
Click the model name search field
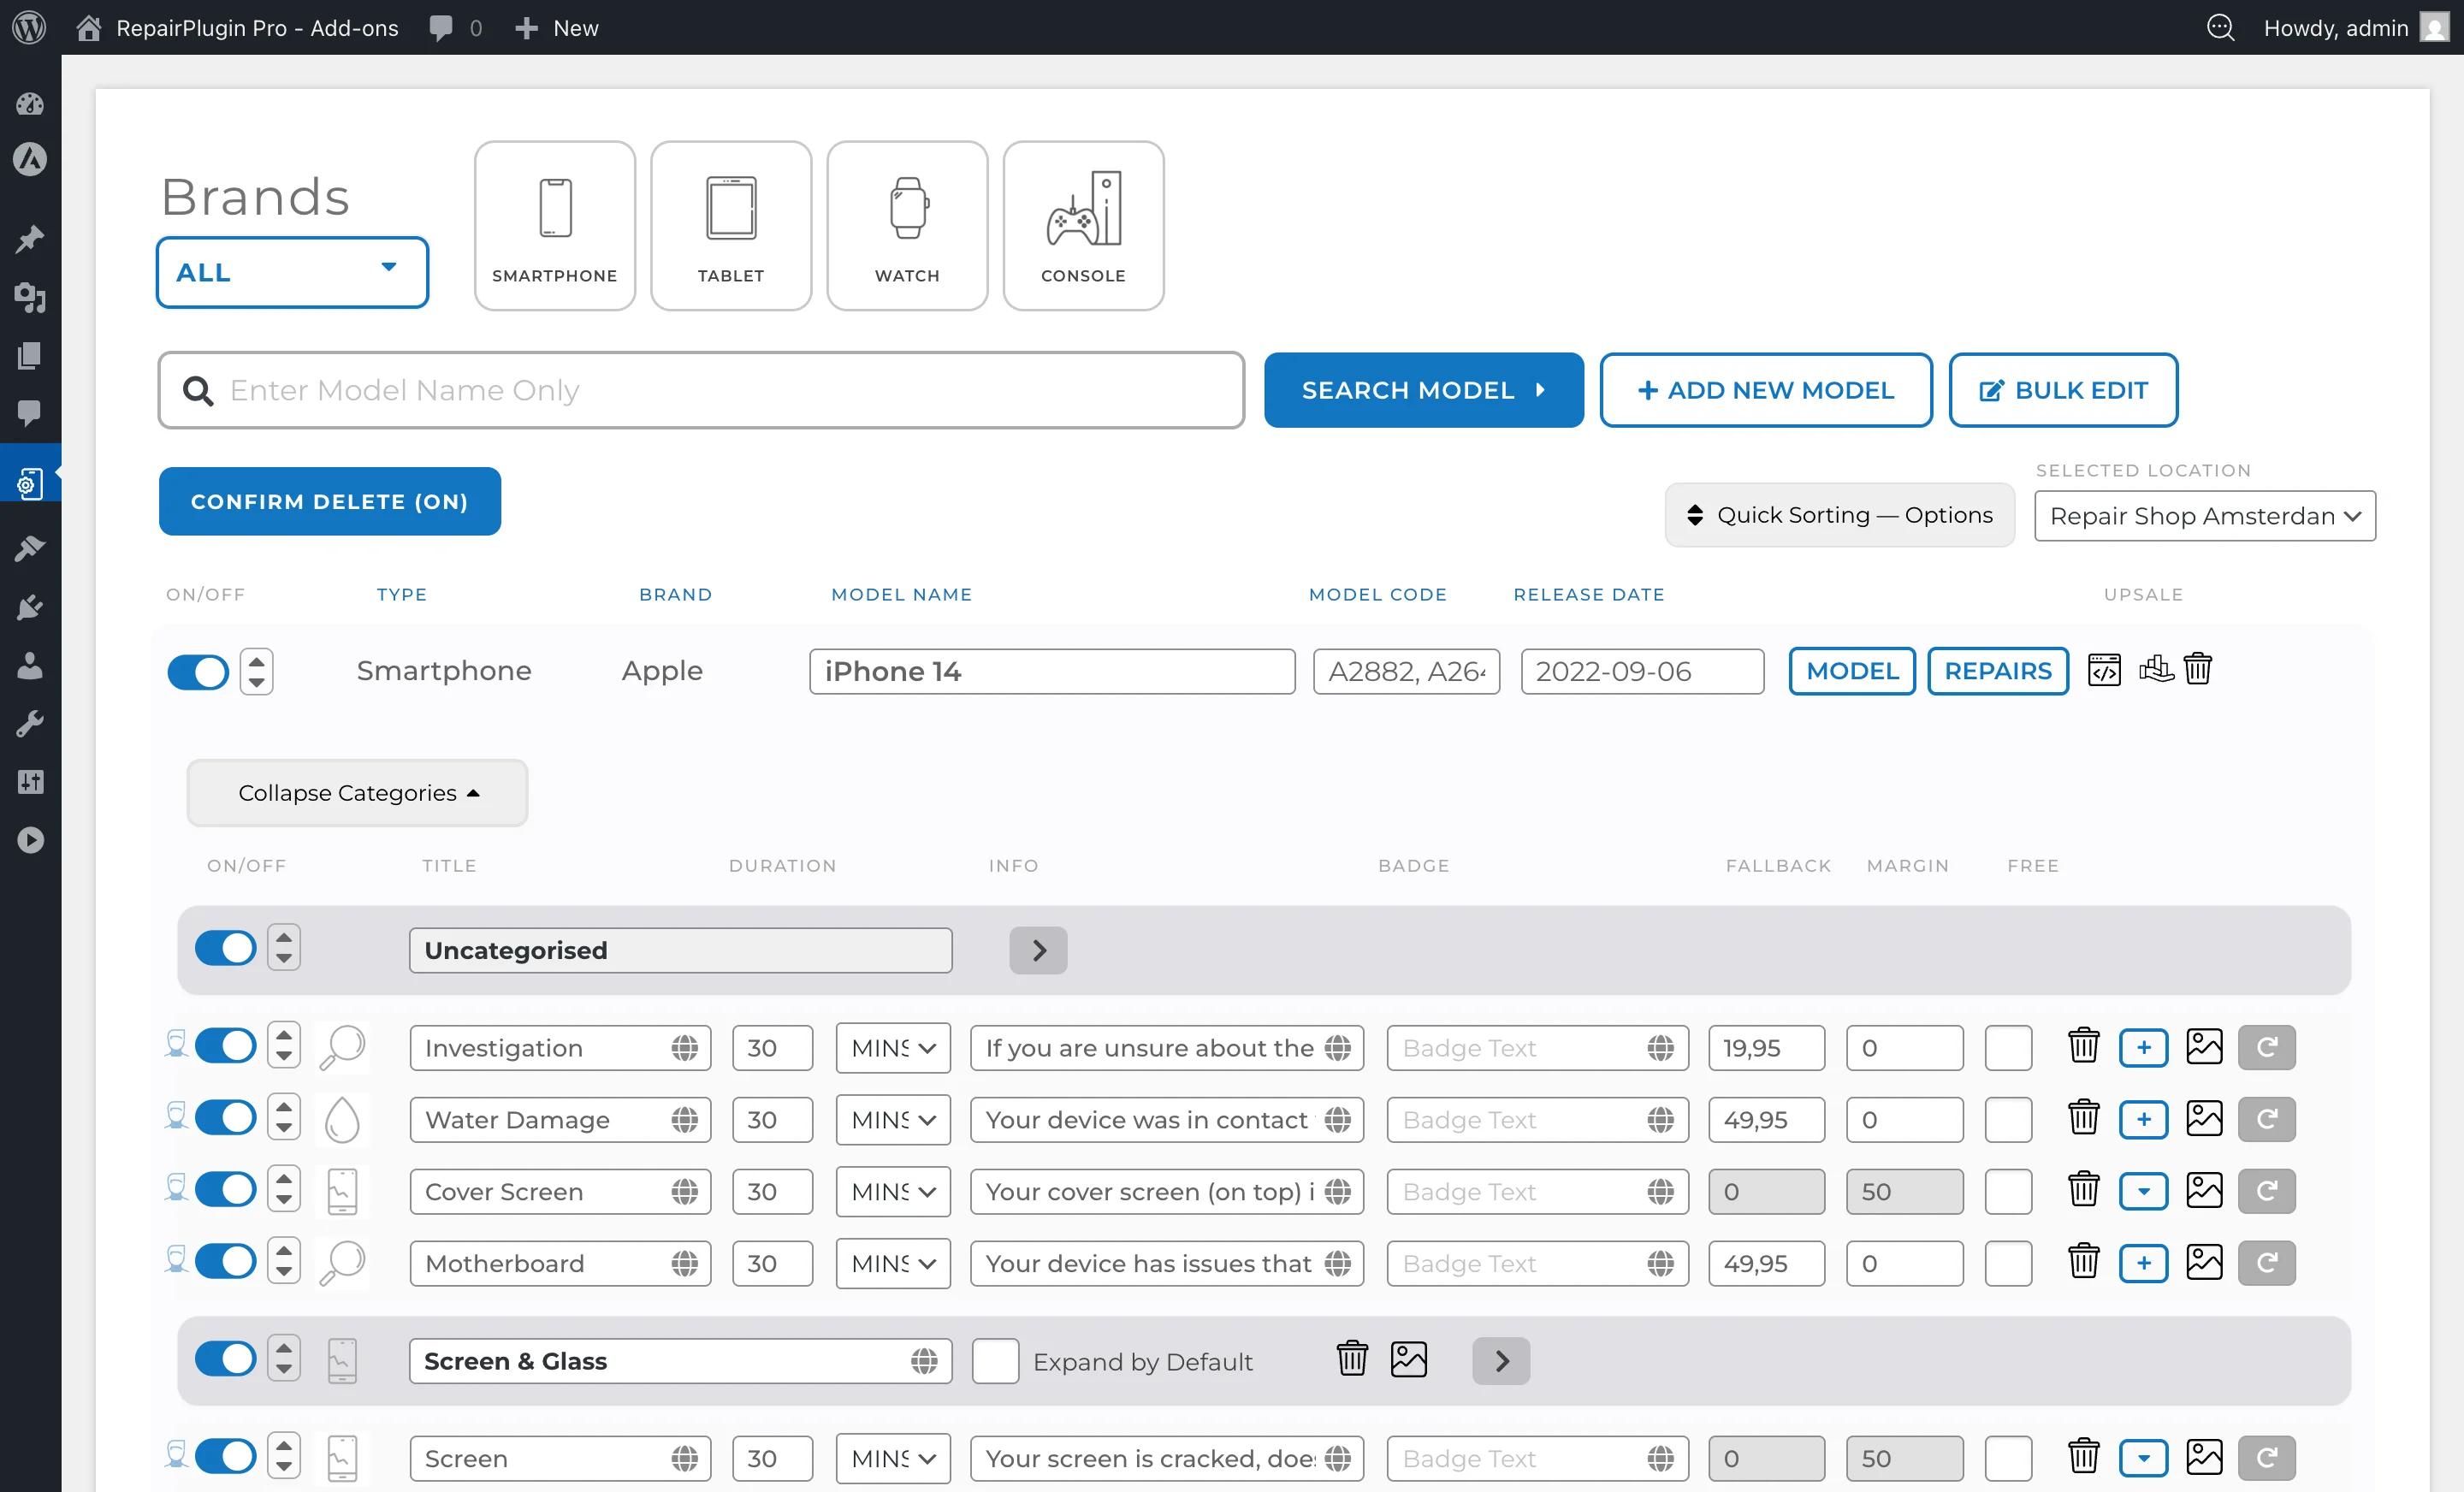pyautogui.click(x=700, y=390)
